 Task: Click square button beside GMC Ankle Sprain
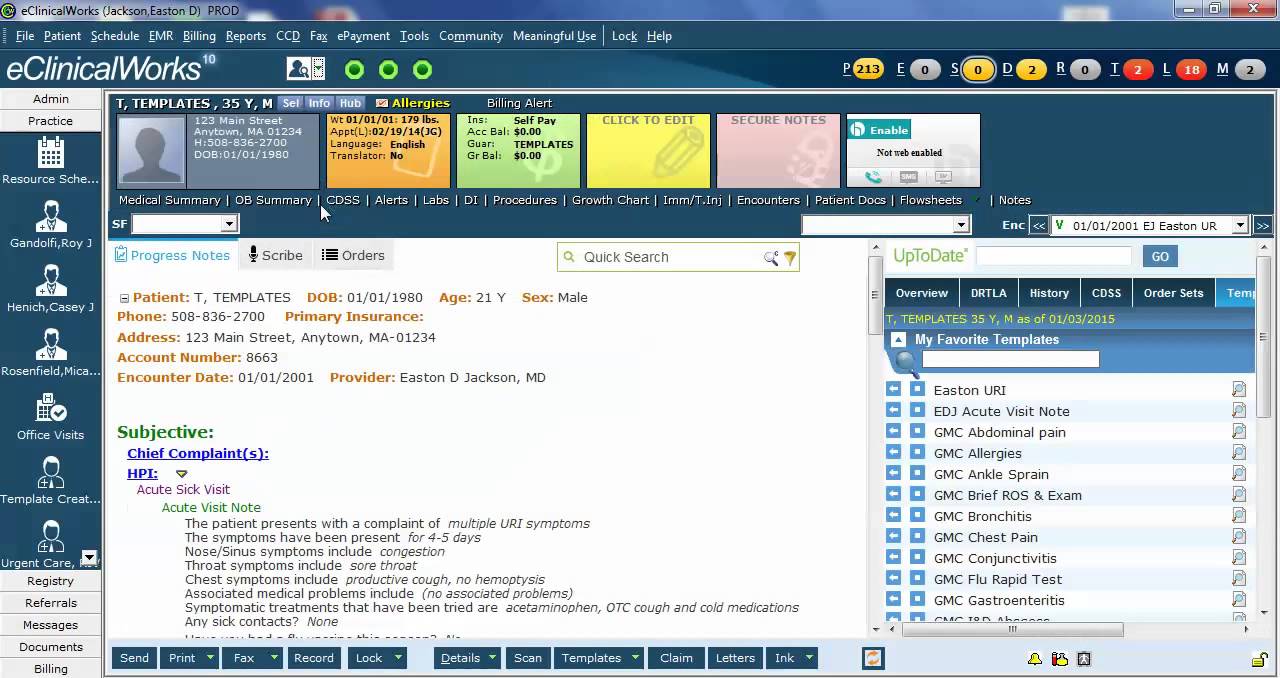click(x=917, y=474)
